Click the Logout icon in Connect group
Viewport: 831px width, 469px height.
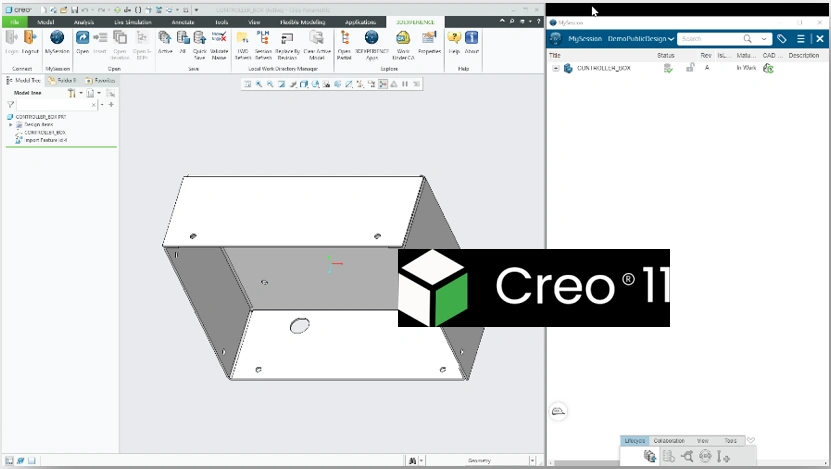(30, 38)
